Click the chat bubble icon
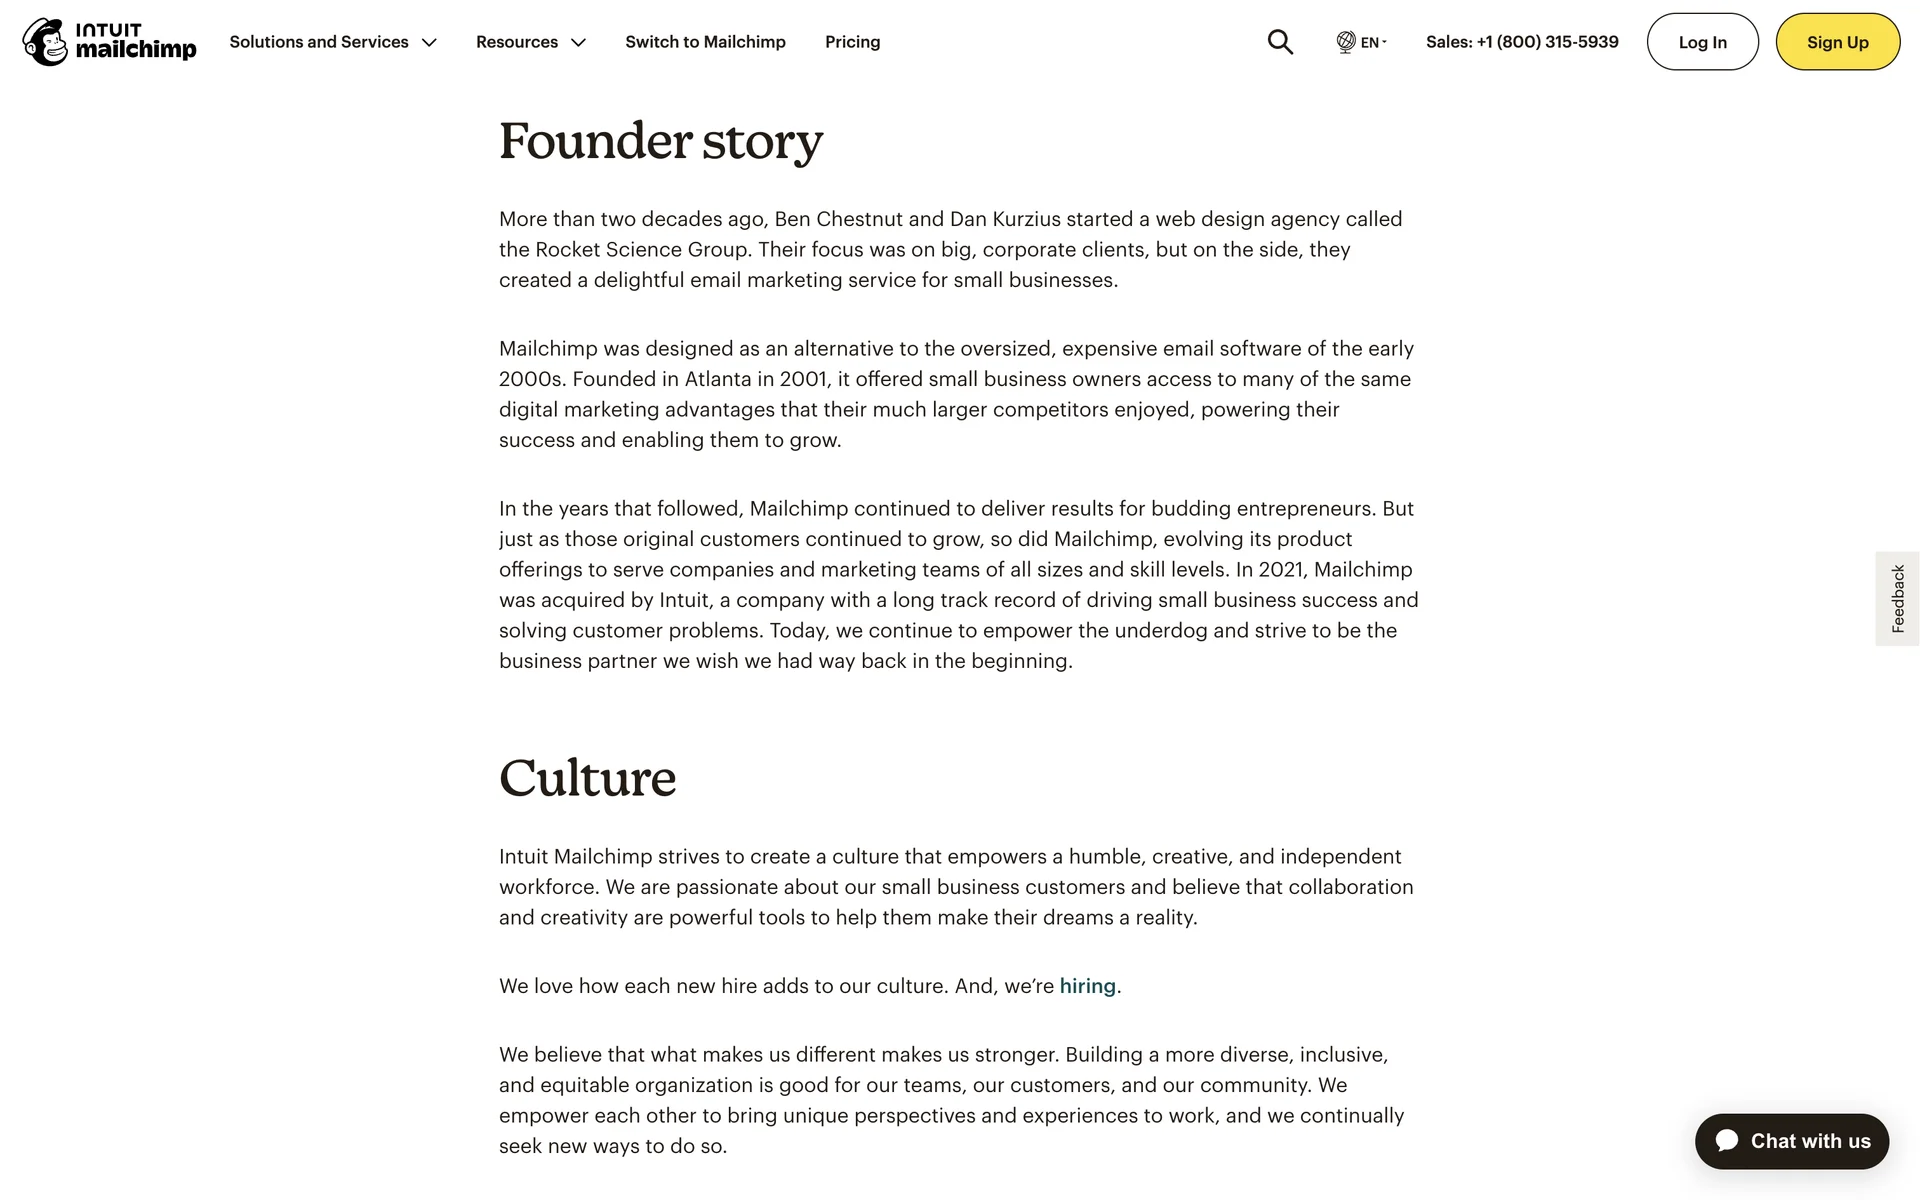The image size is (1920, 1200). [x=1727, y=1141]
